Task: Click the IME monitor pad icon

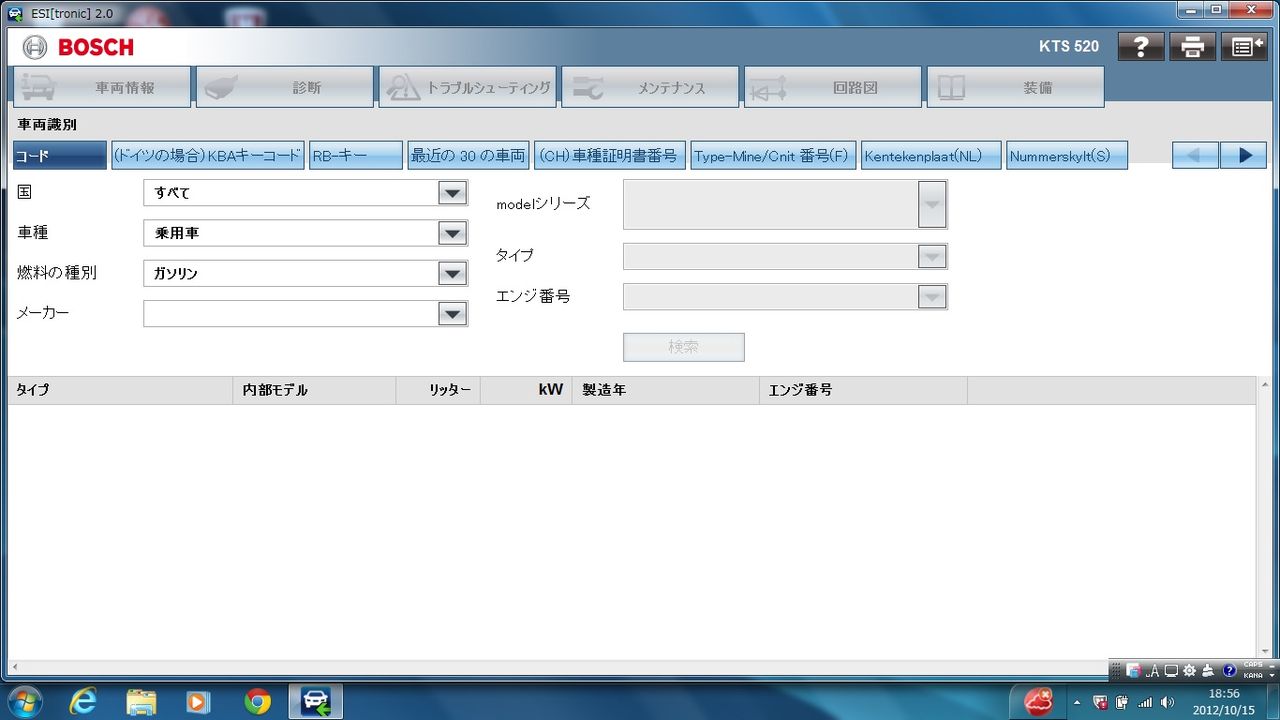Action: [x=1171, y=671]
